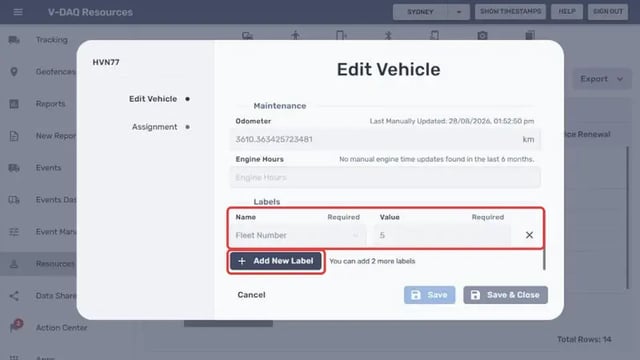
Task: Click the Geofences pin icon
Action: [x=14, y=72]
